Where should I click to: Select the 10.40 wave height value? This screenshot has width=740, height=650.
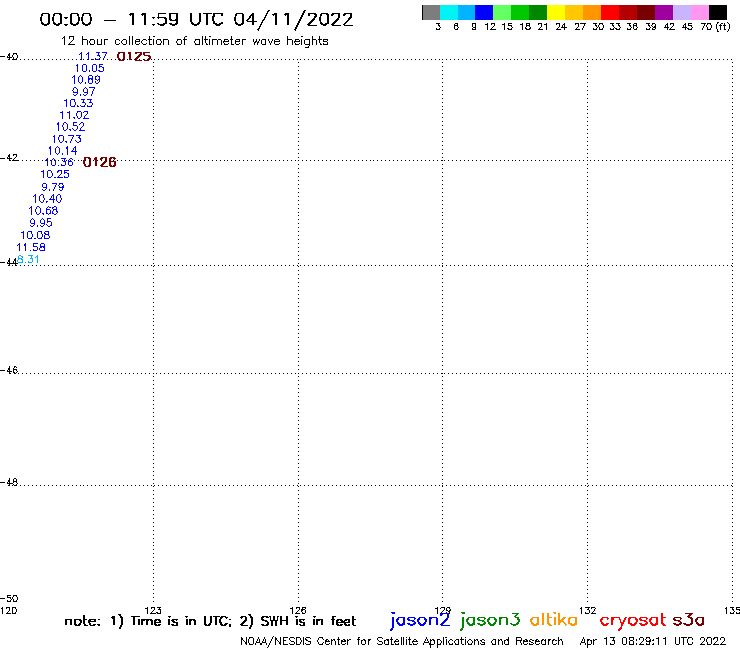point(47,199)
